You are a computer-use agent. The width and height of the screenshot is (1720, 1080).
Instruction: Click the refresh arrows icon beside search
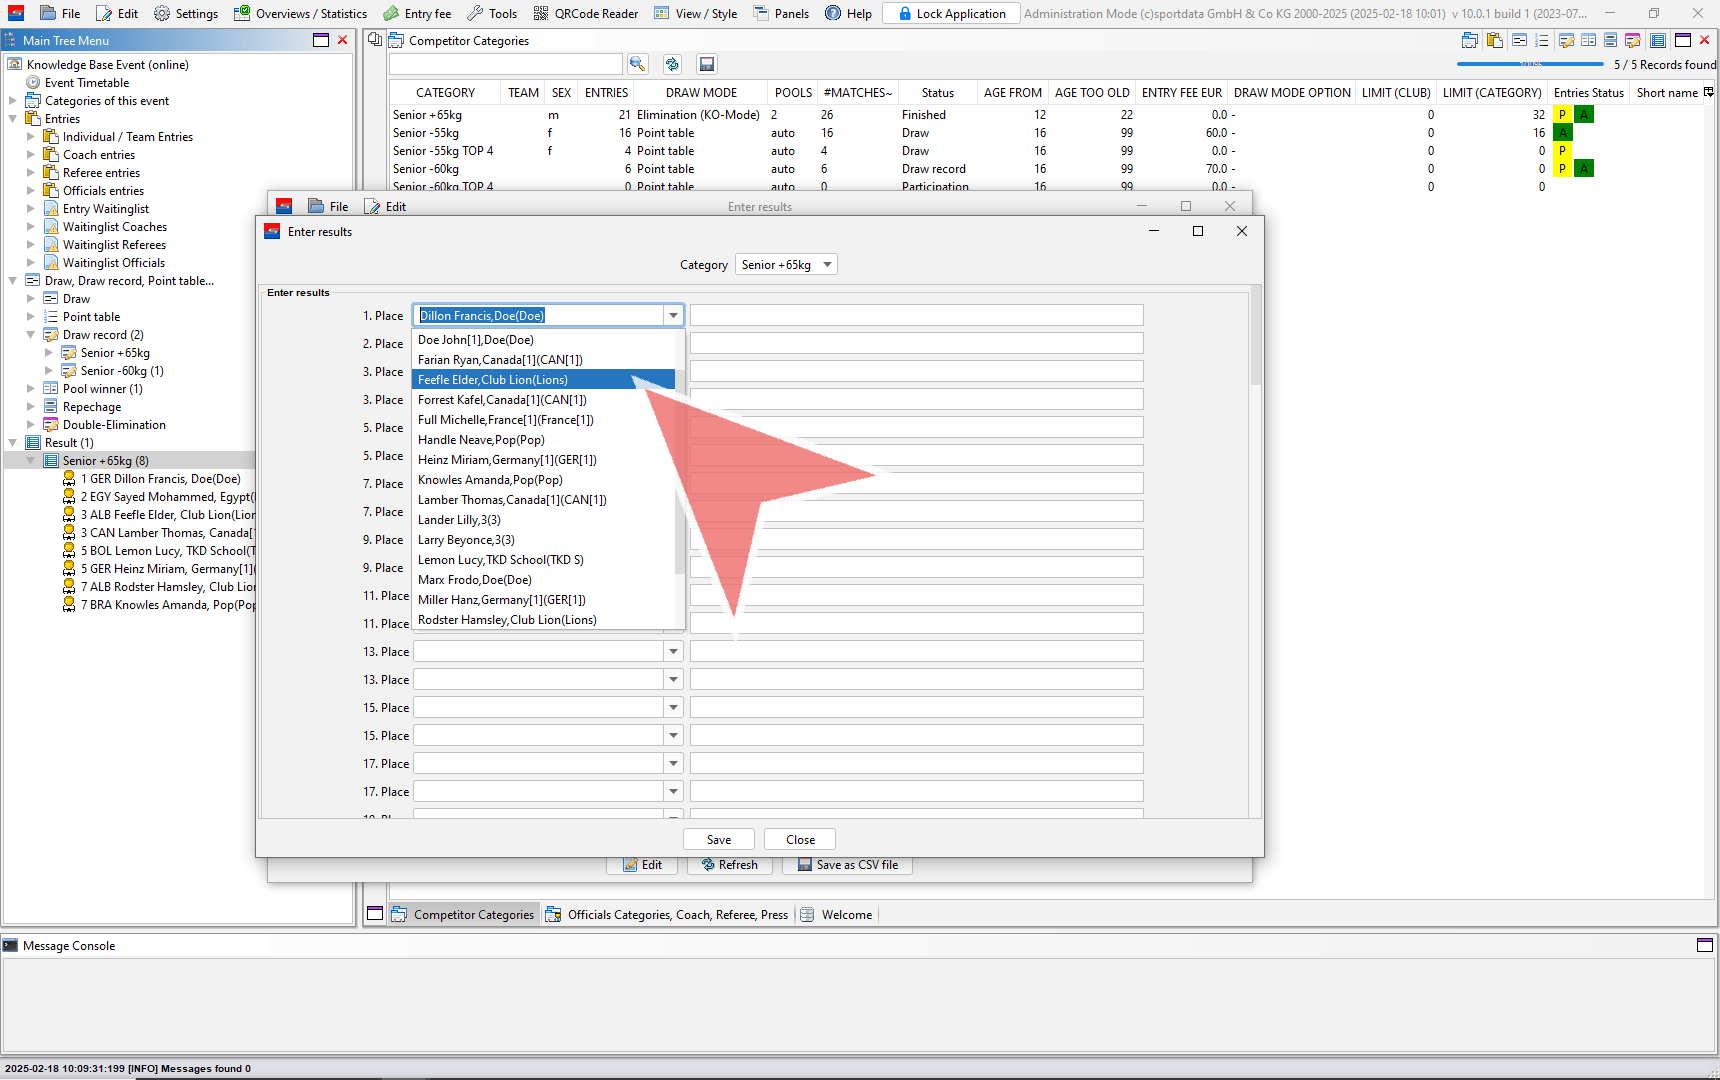[672, 64]
